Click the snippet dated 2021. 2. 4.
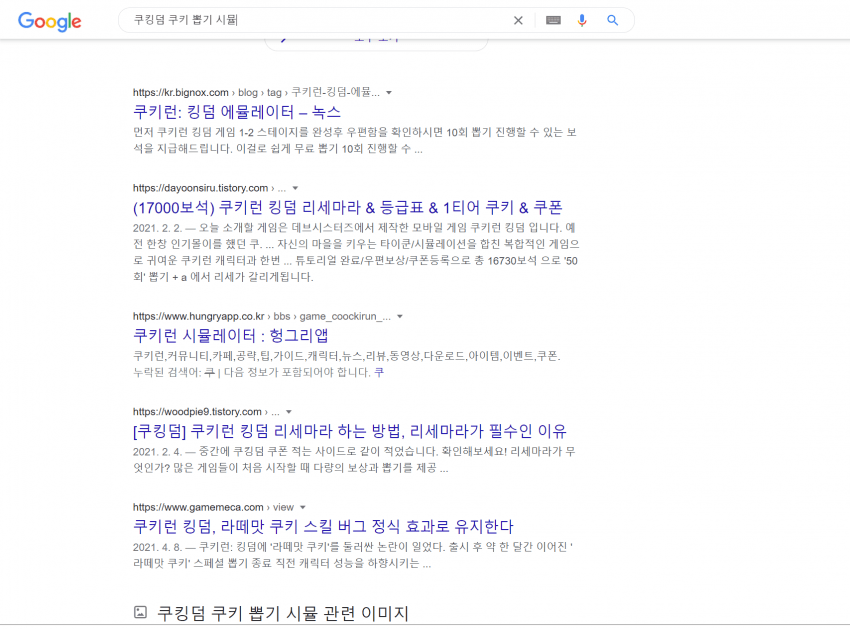This screenshot has height=629, width=850. (354, 459)
